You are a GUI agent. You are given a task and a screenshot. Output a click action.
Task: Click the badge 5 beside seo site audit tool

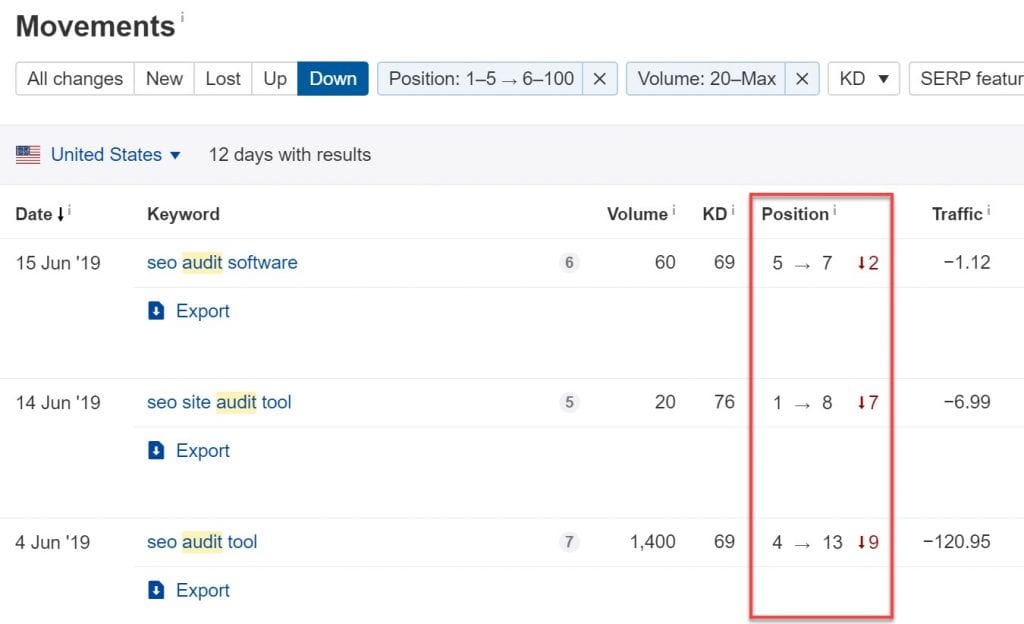click(569, 402)
